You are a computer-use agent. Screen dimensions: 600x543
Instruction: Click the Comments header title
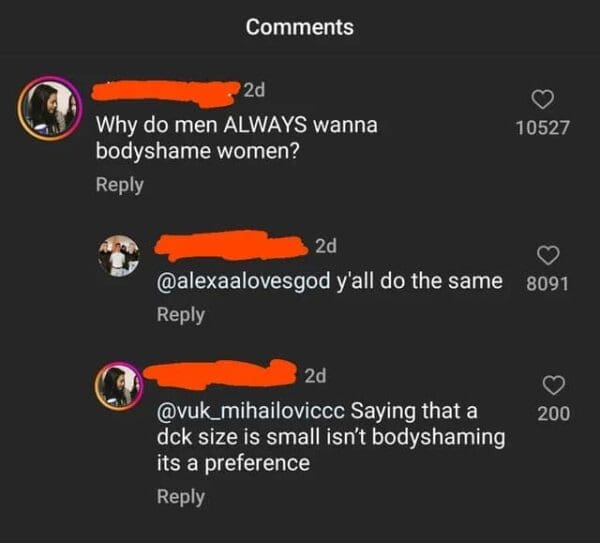(300, 27)
